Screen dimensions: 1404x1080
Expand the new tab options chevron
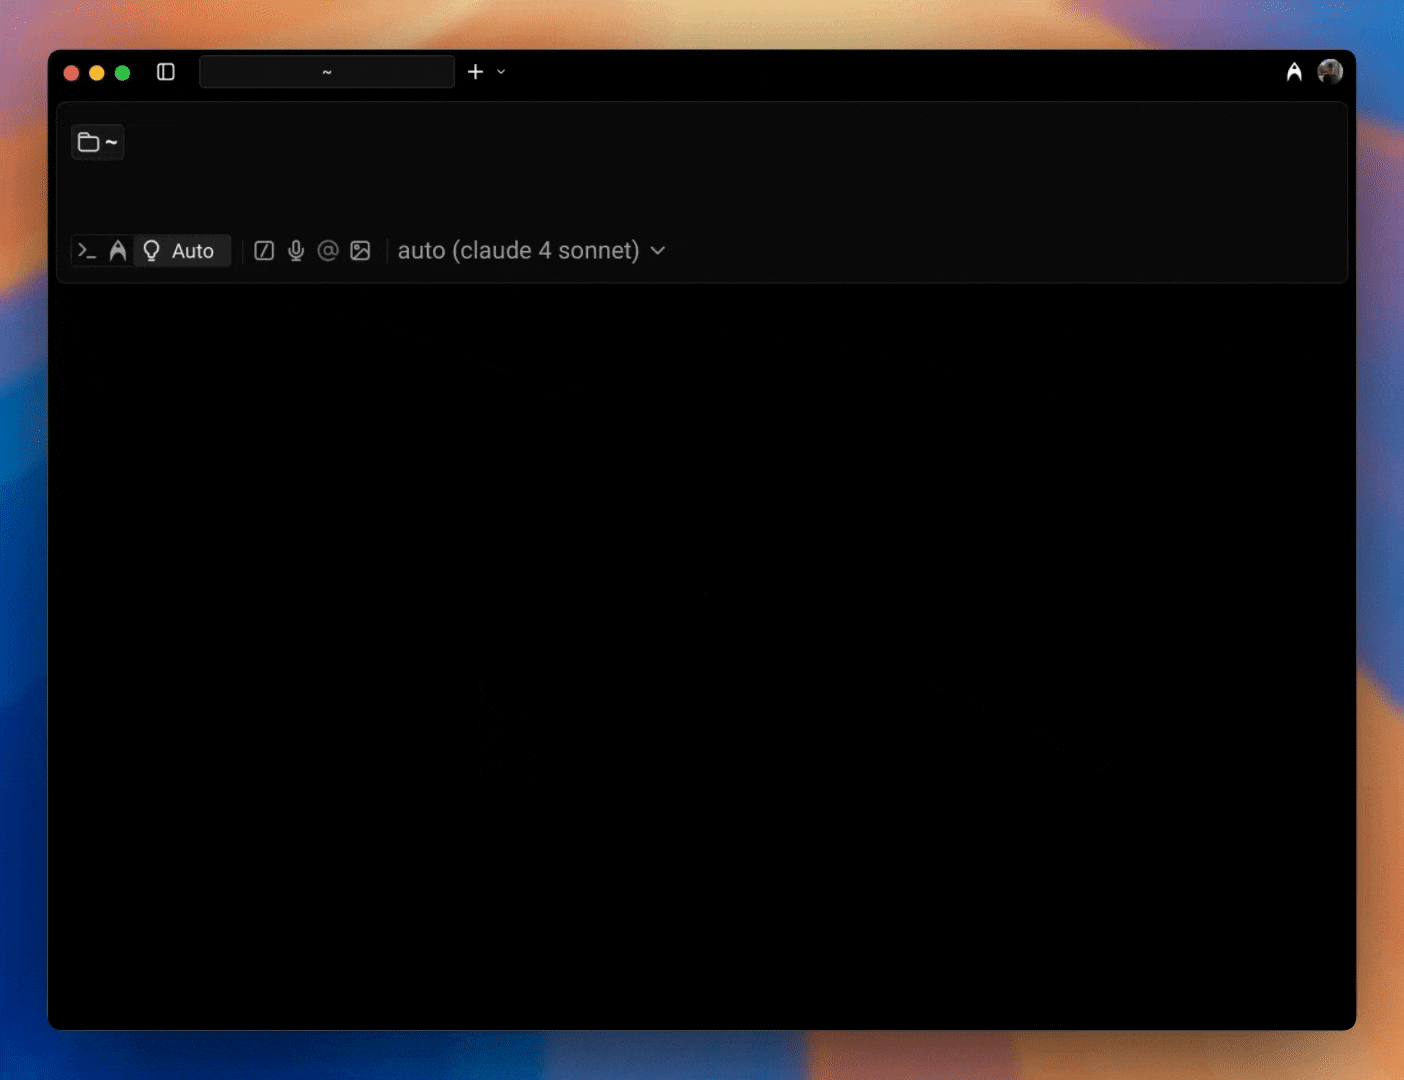coord(501,71)
